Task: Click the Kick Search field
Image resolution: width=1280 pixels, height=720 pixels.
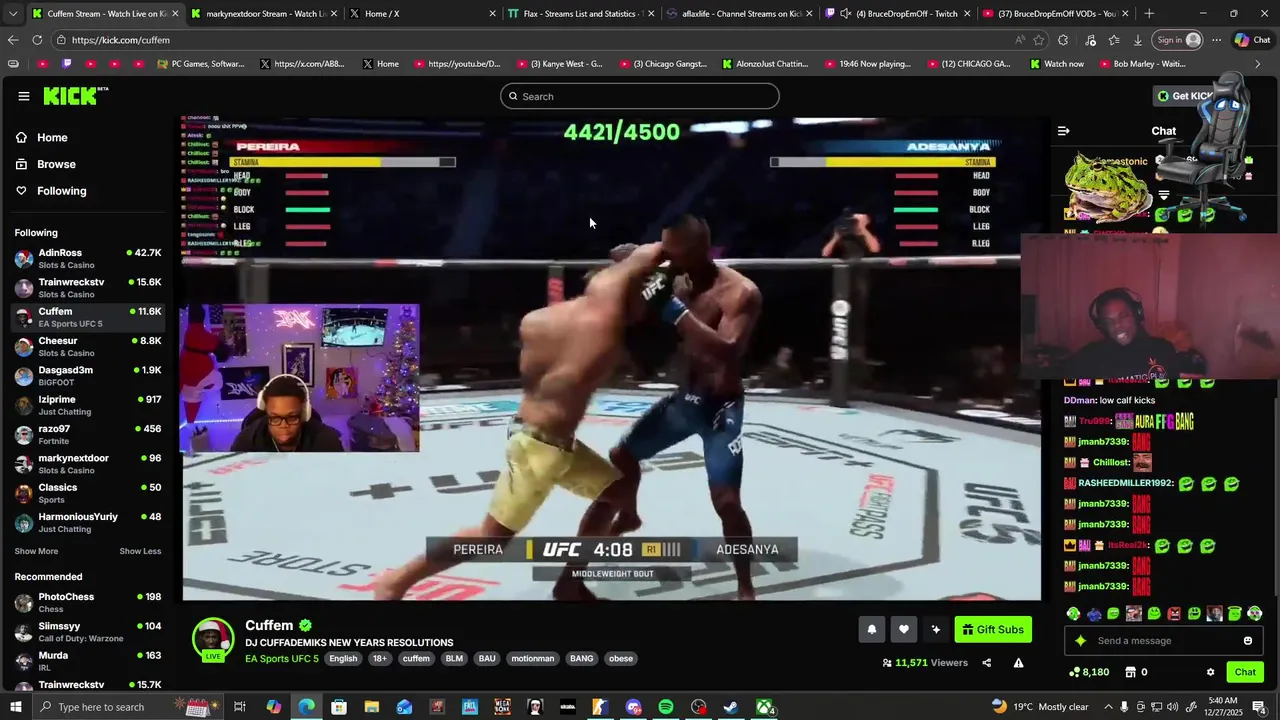Action: click(640, 96)
